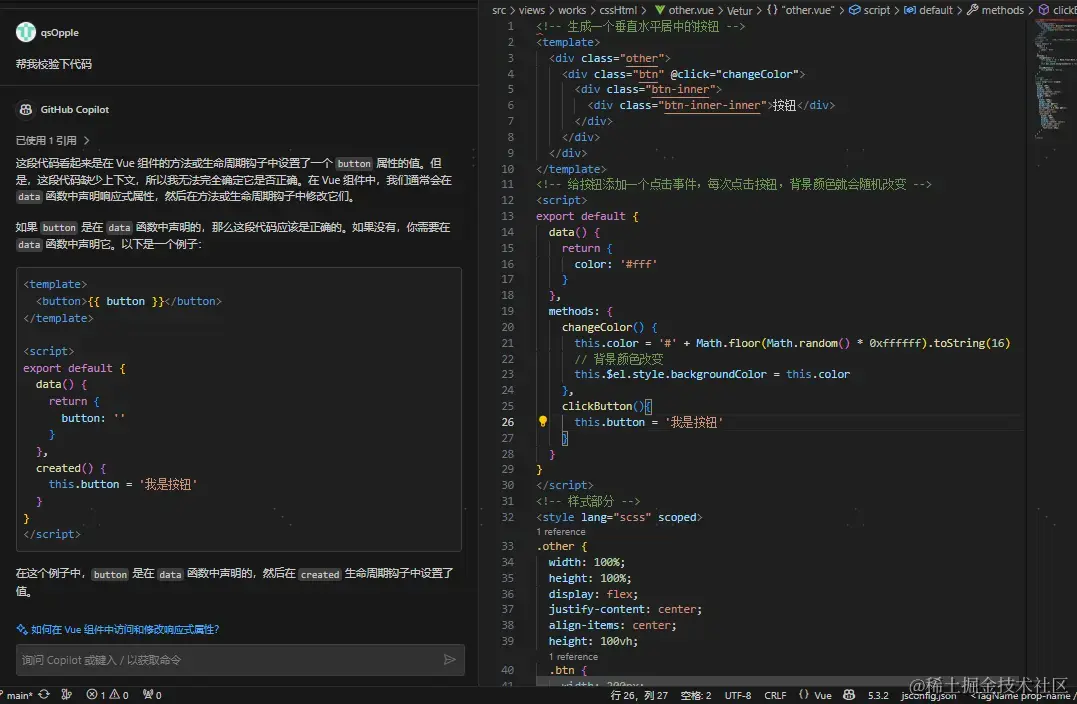
Task: Click the ports broadcast icon in status bar
Action: [x=152, y=694]
